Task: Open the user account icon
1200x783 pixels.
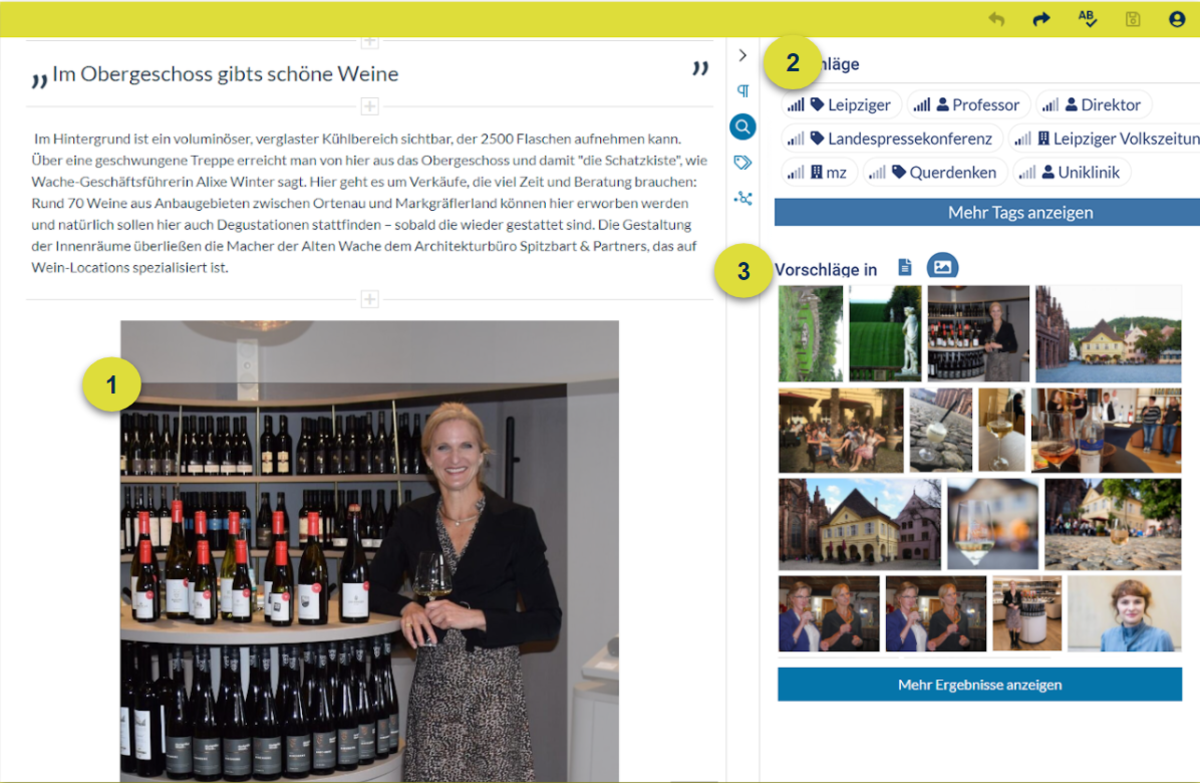Action: coord(1177,19)
